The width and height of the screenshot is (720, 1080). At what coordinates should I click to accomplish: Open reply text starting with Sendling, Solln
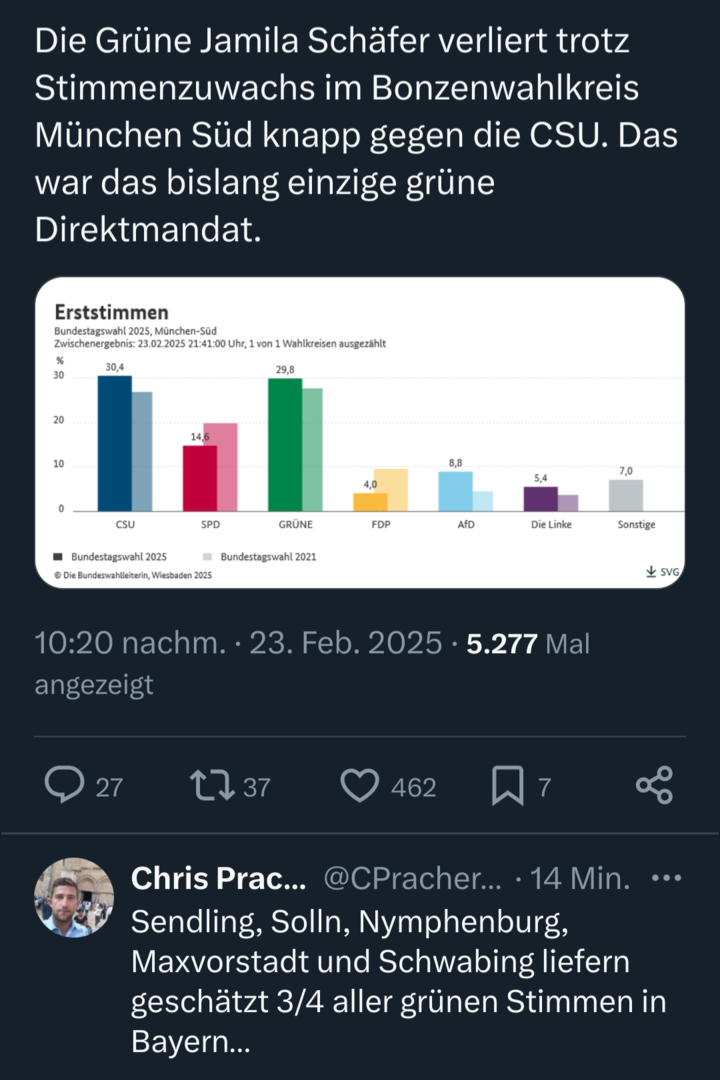pos(399,982)
